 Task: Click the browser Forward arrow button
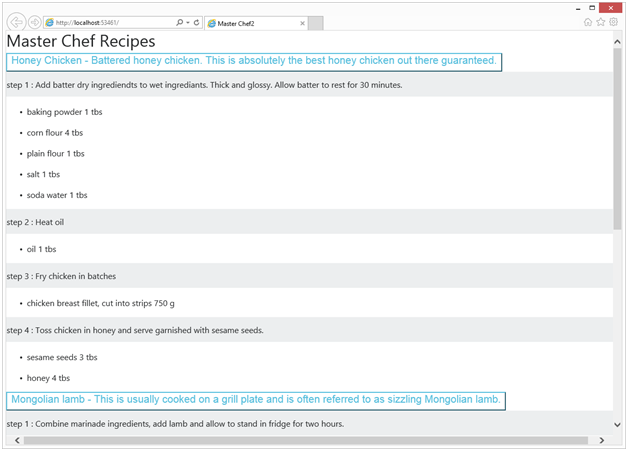[x=35, y=22]
